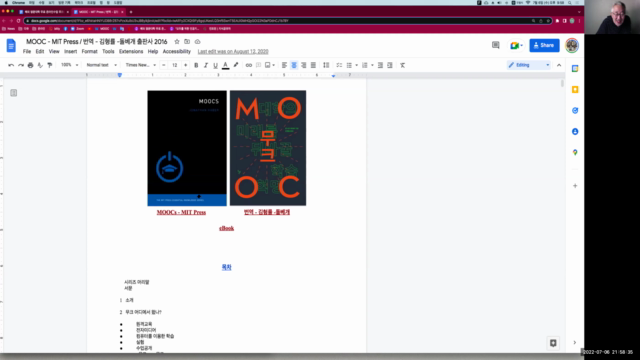Image resolution: width=640 pixels, height=360 pixels.
Task: Insert a link with the link icon
Action: tap(249, 65)
